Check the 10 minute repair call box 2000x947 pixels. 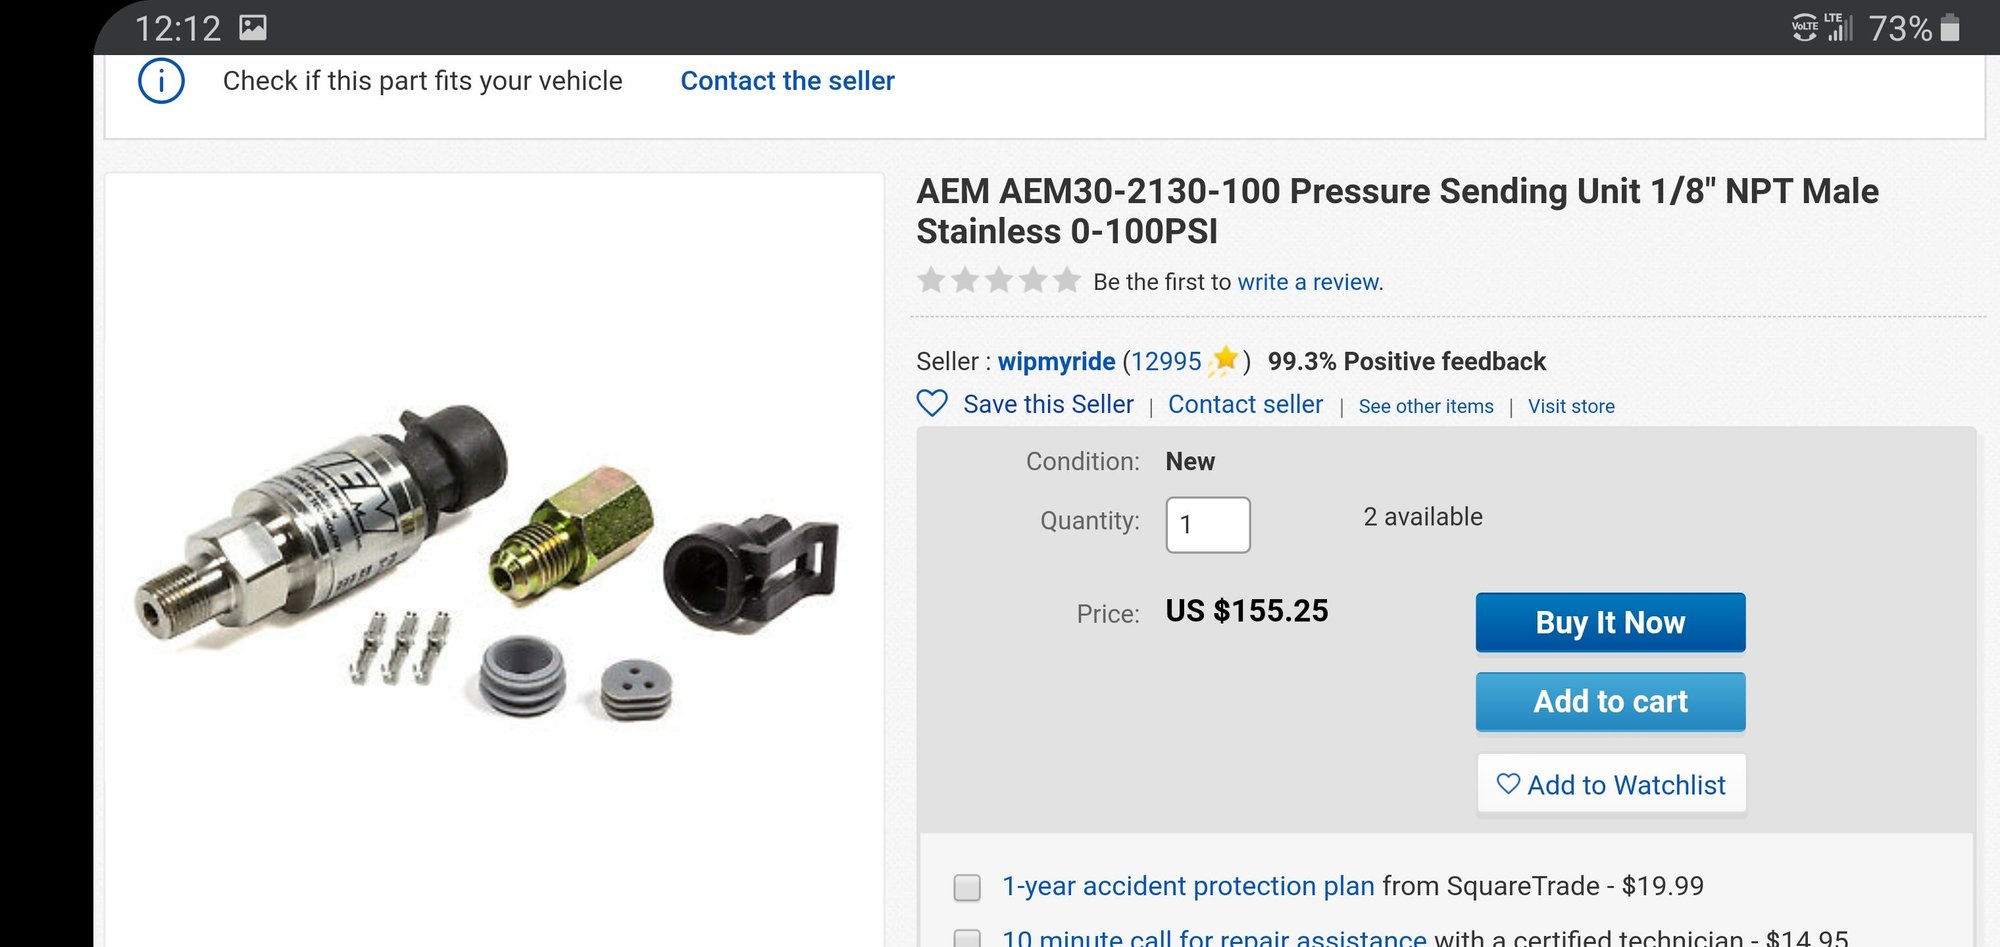[x=967, y=938]
